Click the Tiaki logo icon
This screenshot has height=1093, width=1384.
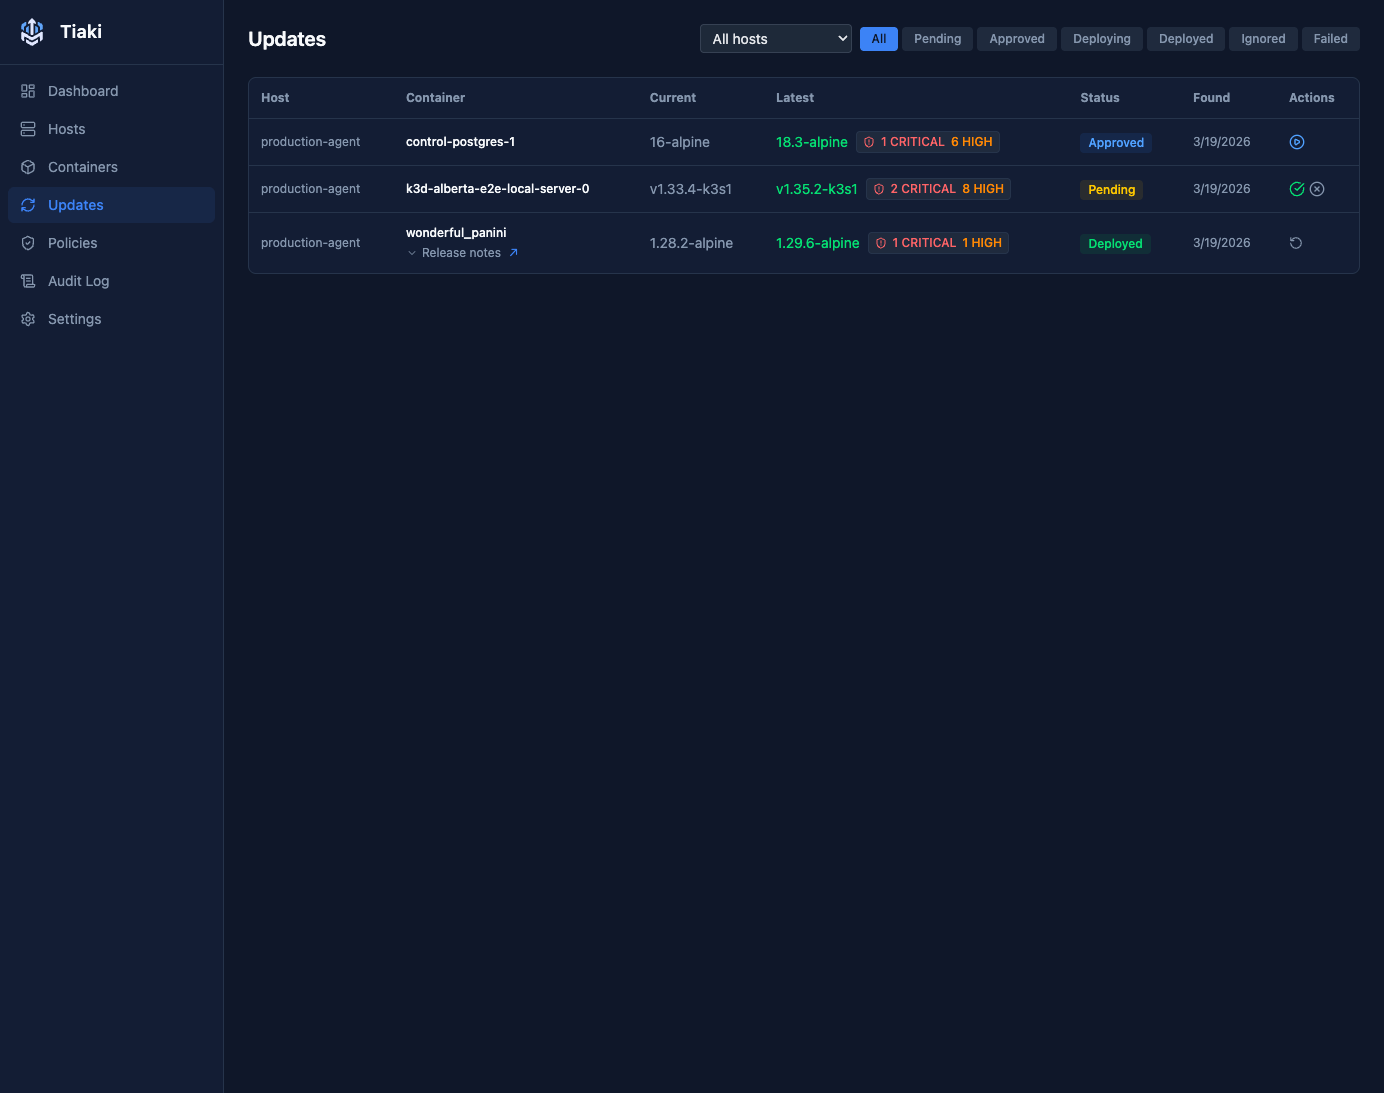[x=32, y=32]
